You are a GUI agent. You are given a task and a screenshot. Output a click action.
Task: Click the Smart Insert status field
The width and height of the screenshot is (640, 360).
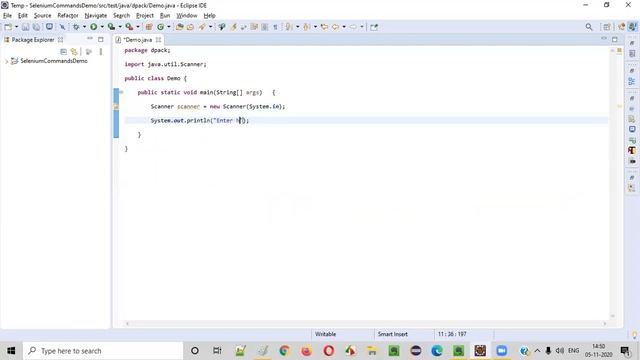(393, 334)
